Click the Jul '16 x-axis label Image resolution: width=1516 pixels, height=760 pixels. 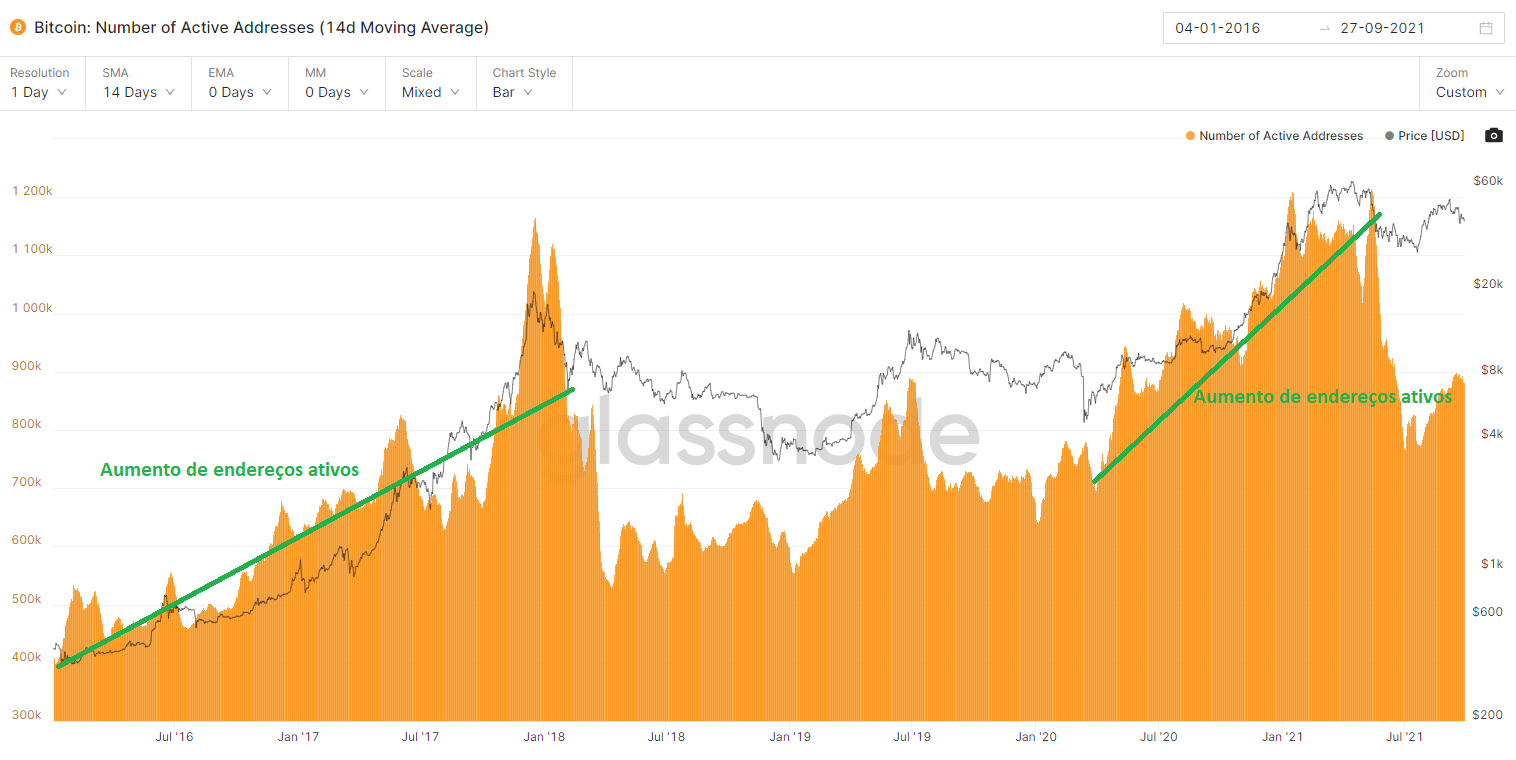[175, 737]
